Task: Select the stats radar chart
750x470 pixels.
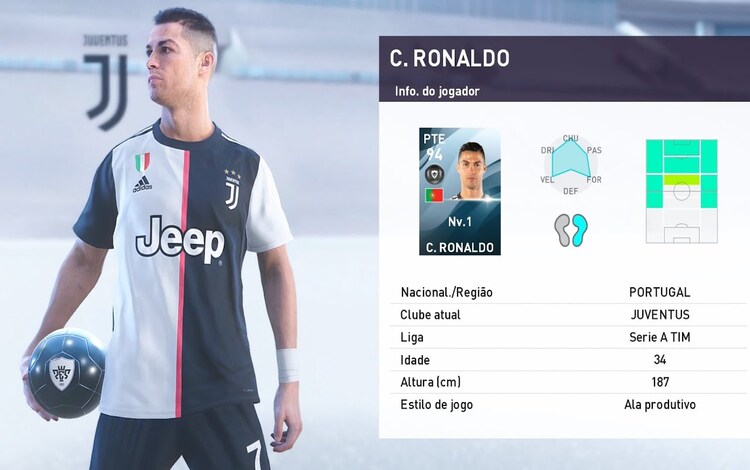Action: point(571,164)
